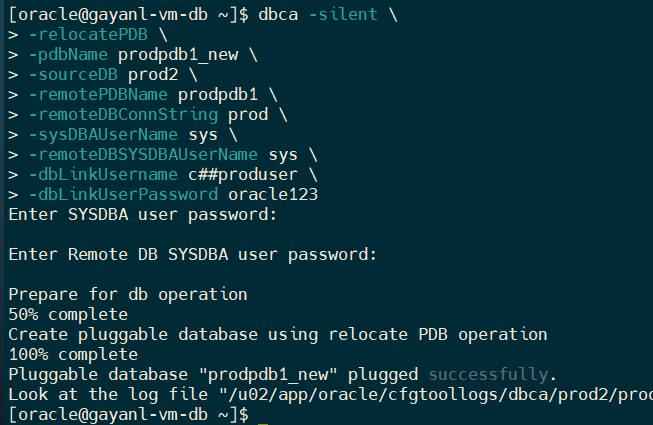Click the "-remoteDBConnString" flag
This screenshot has width=653, height=425.
123,115
